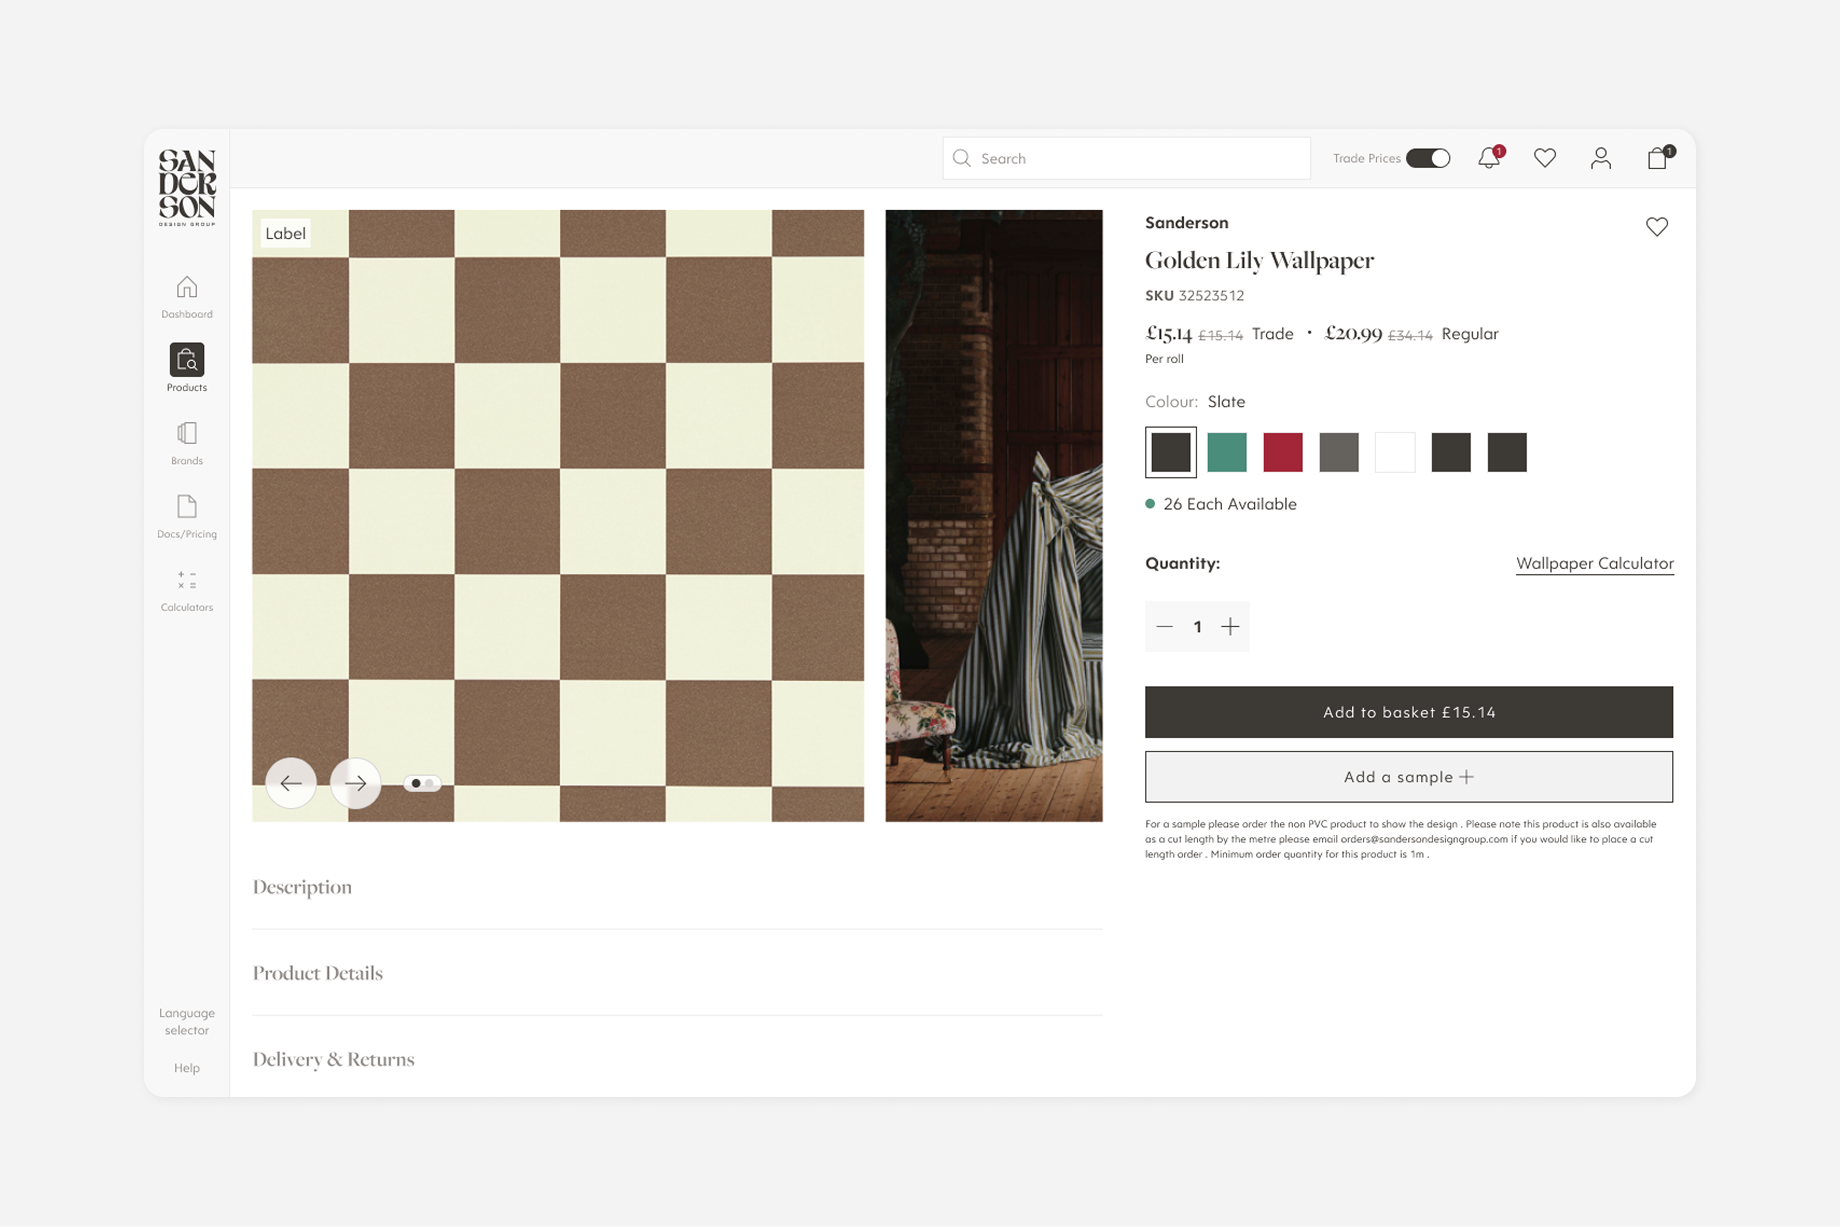The height and width of the screenshot is (1227, 1840).
Task: Open the shopping basket icon
Action: pyautogui.click(x=1659, y=158)
